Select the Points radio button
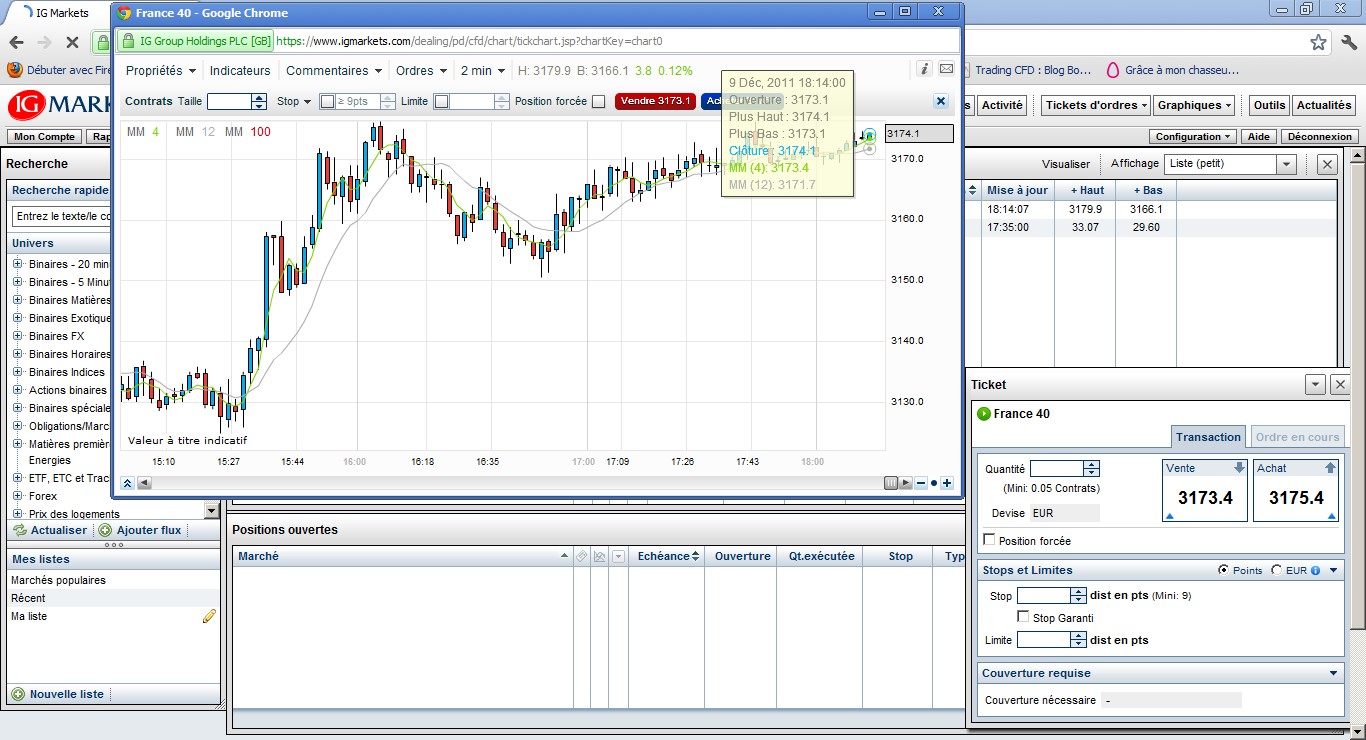1366x740 pixels. click(1223, 570)
